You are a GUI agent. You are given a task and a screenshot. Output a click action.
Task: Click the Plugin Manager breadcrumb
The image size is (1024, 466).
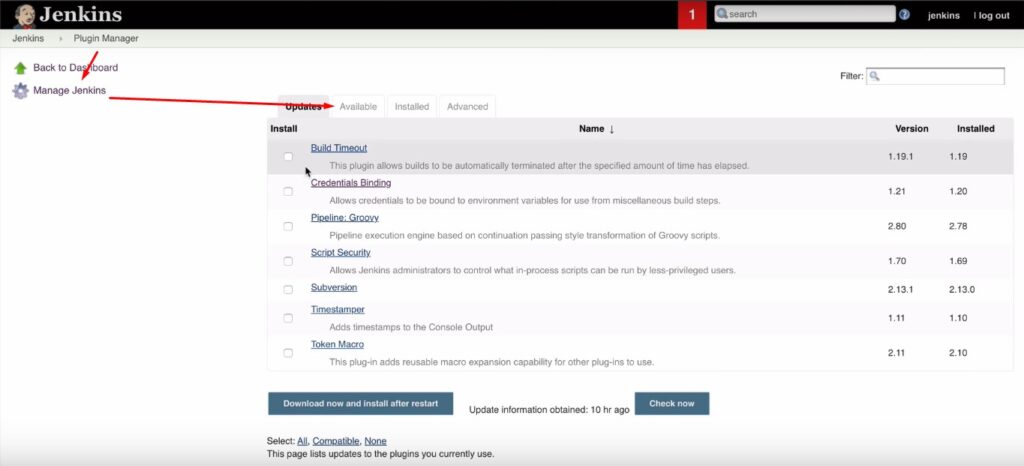pyautogui.click(x=106, y=39)
